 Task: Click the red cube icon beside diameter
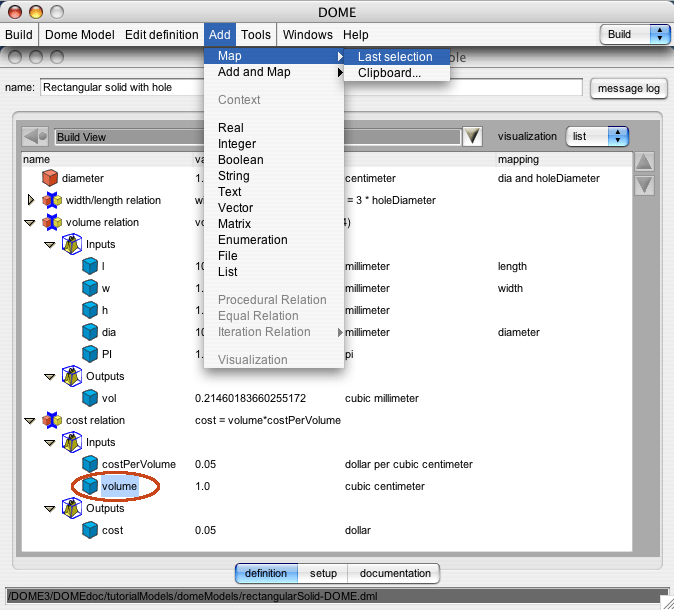pyautogui.click(x=50, y=178)
